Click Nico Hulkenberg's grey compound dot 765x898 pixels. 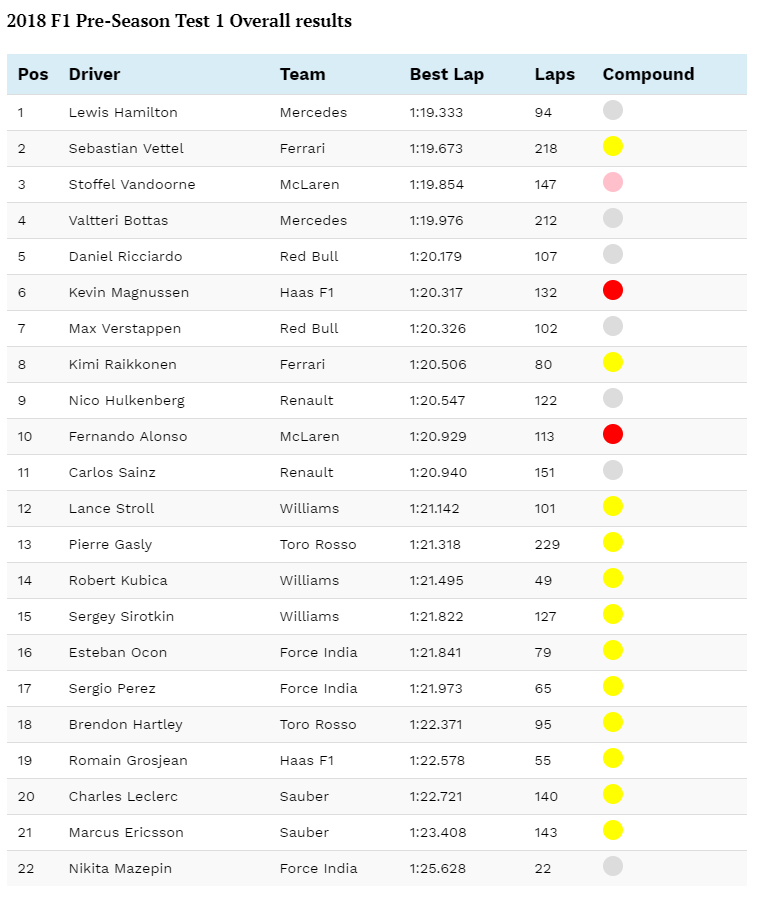613,398
